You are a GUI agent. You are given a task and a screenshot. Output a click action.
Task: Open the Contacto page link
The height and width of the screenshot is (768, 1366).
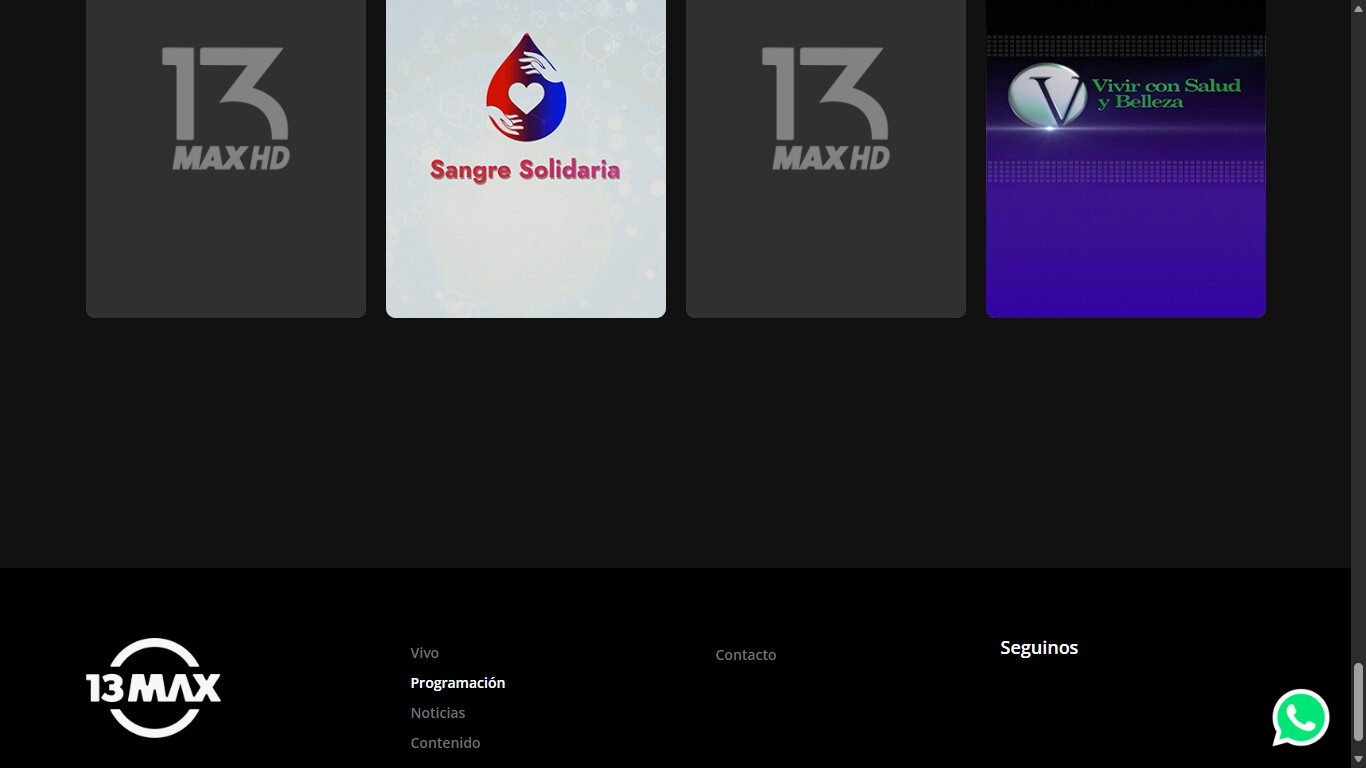[745, 655]
